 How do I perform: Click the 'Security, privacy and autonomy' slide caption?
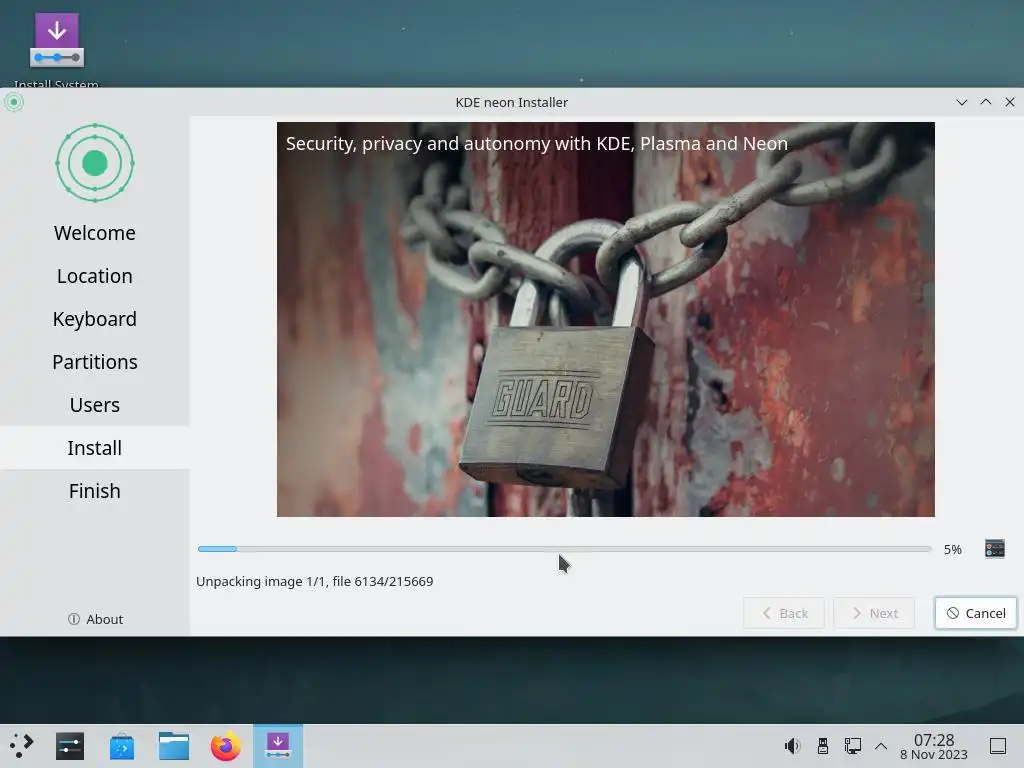(536, 144)
